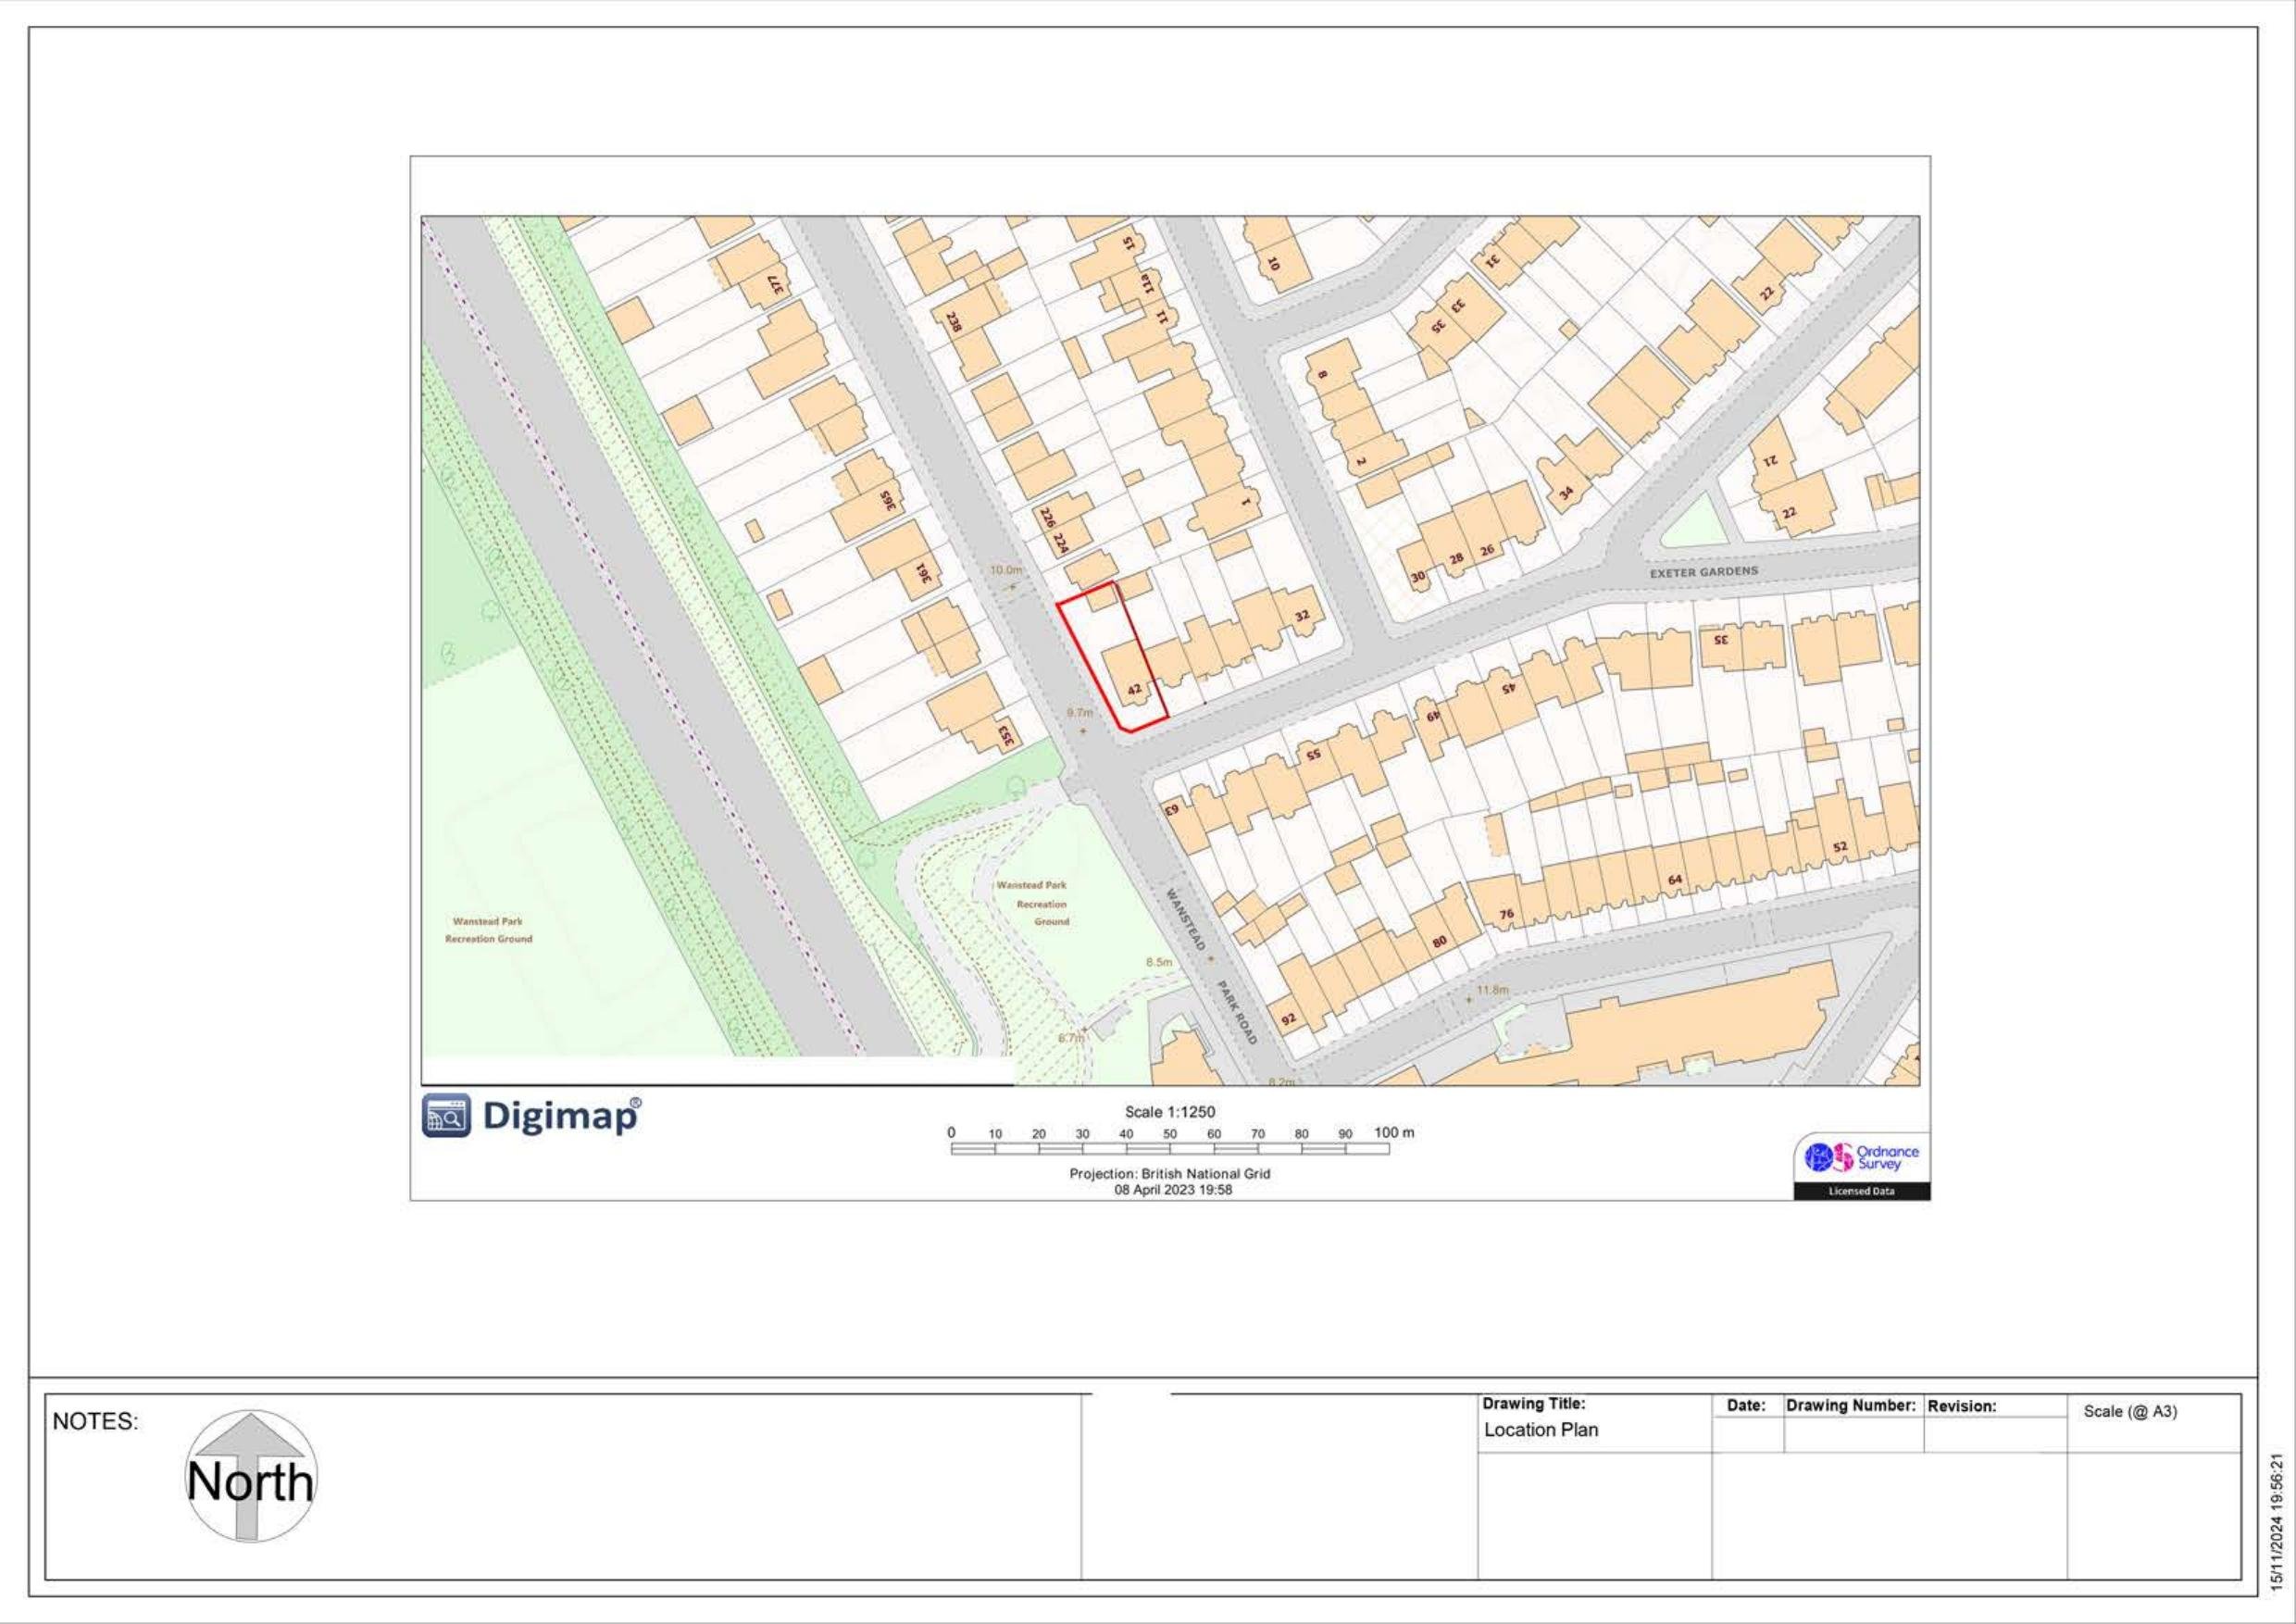Click the North arrow compass symbol
Viewport: 2296px width, 1624px height.
[x=251, y=1478]
